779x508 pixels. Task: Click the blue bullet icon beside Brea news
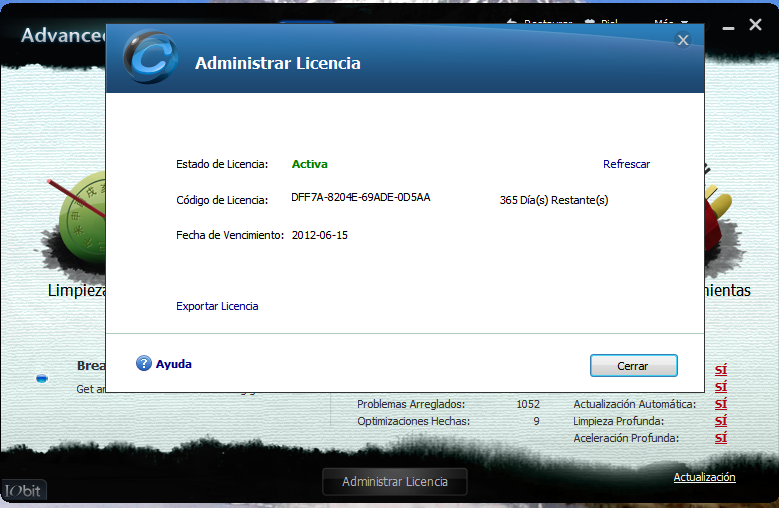42,378
